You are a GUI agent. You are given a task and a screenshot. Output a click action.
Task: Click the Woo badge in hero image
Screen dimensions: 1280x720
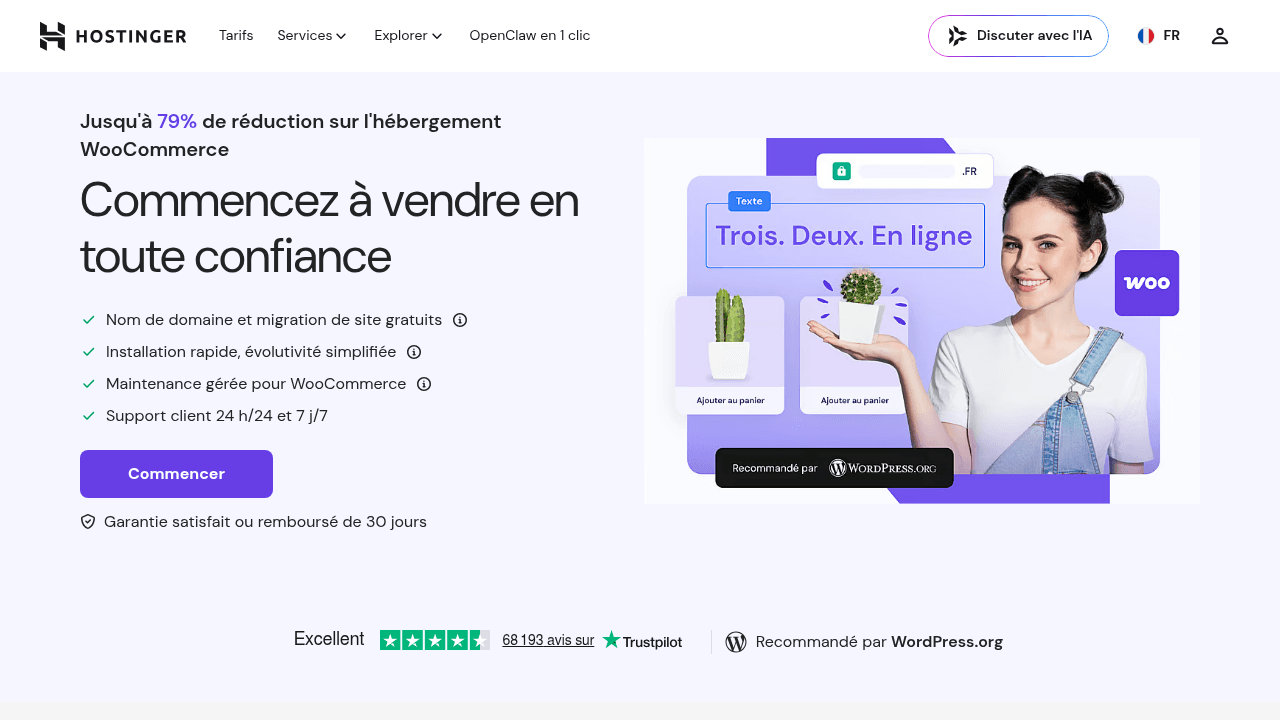(x=1147, y=283)
